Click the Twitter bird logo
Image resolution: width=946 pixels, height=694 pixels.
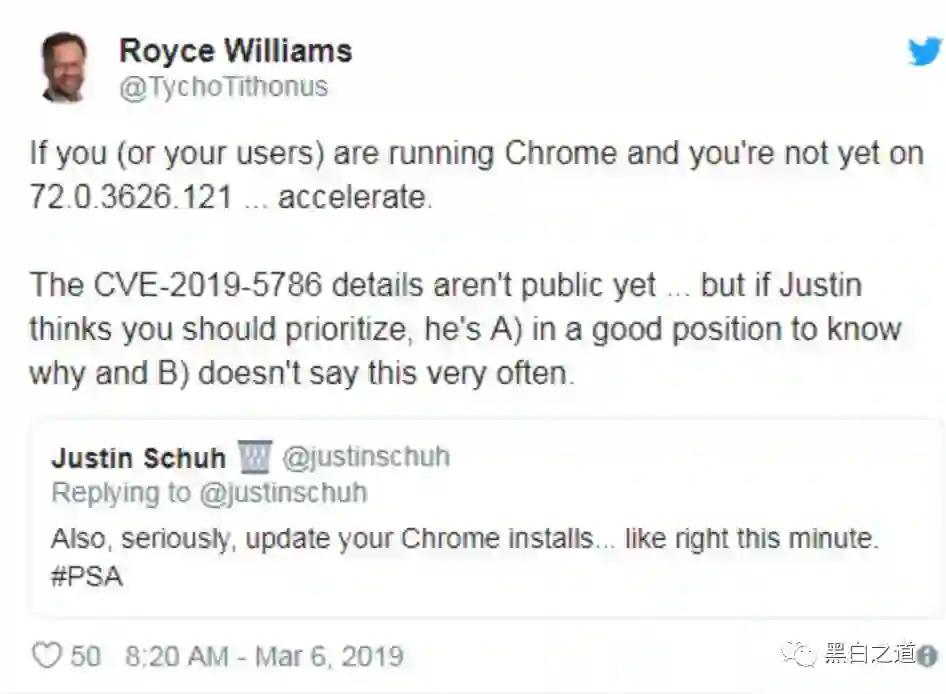pyautogui.click(x=924, y=51)
